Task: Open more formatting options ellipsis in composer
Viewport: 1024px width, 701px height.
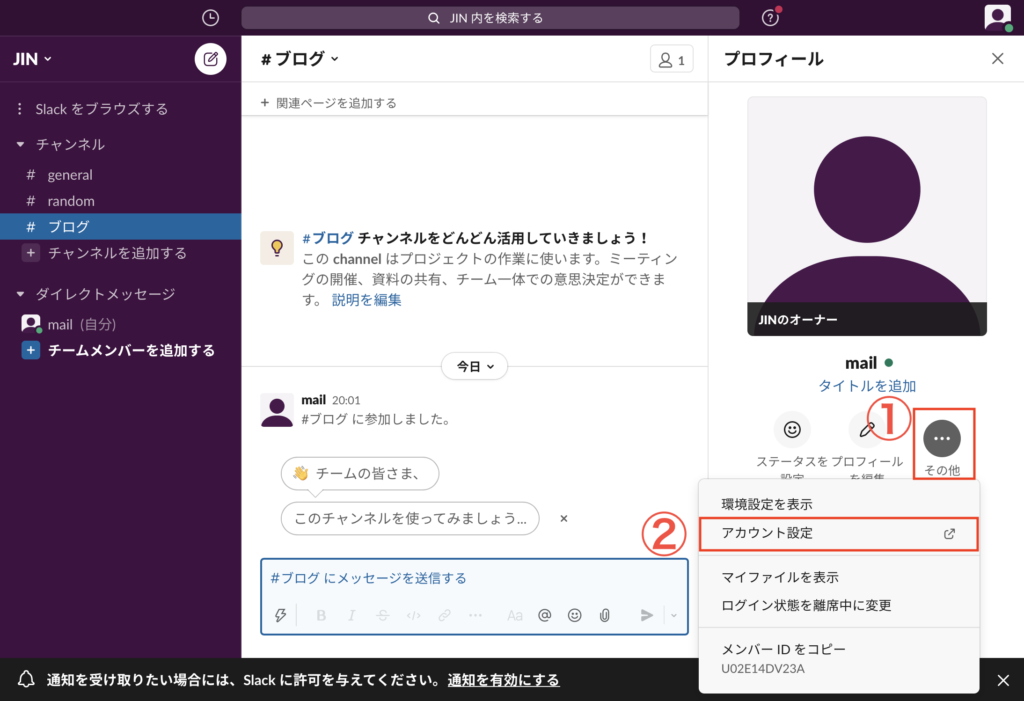Action: (x=475, y=615)
